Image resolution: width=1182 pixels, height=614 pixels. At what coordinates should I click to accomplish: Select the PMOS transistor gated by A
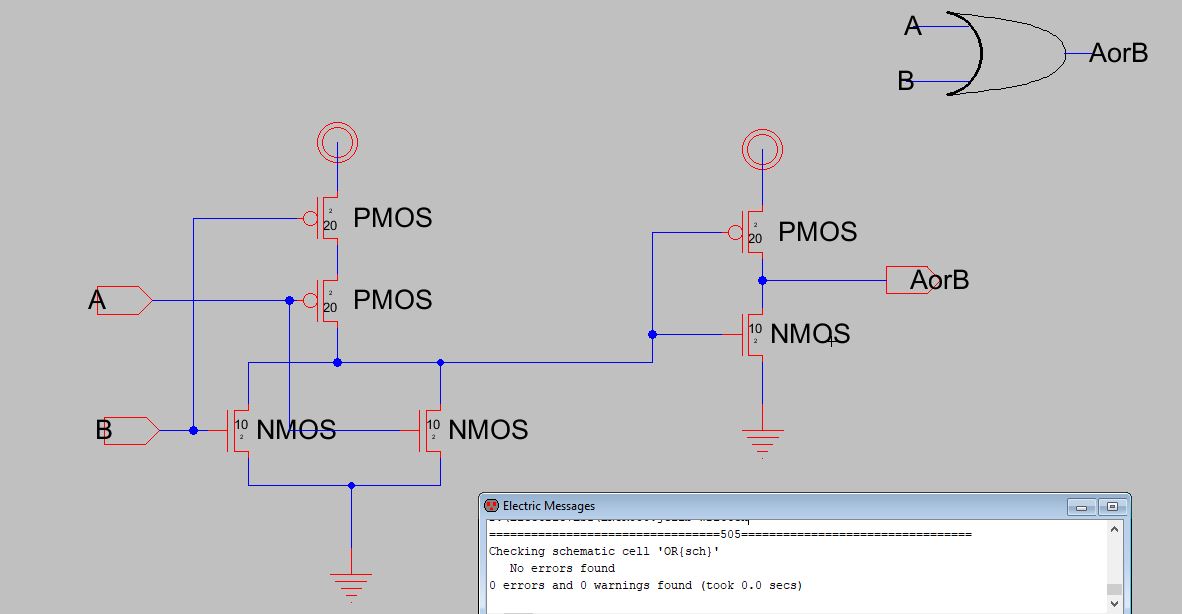point(327,300)
